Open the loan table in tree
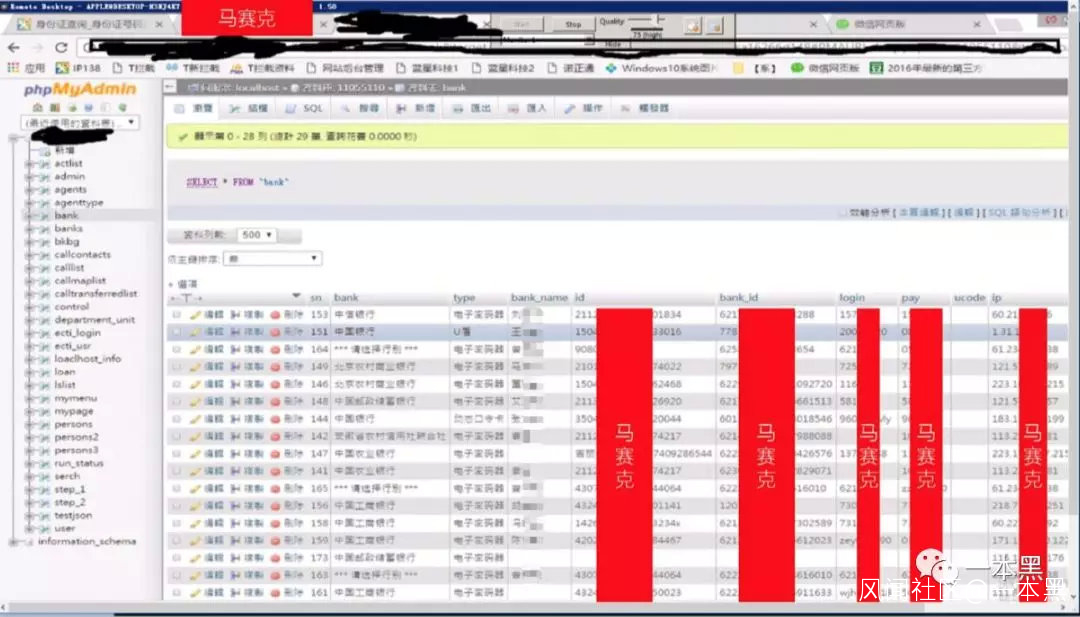 65,372
